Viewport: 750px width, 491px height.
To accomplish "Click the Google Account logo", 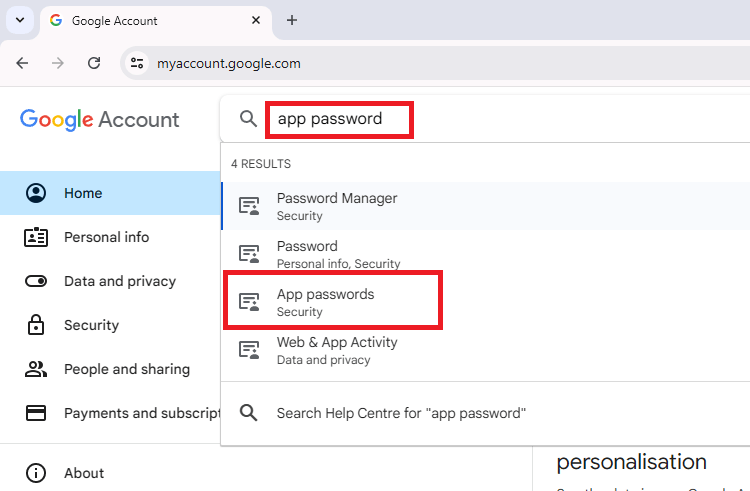I will click(x=99, y=120).
